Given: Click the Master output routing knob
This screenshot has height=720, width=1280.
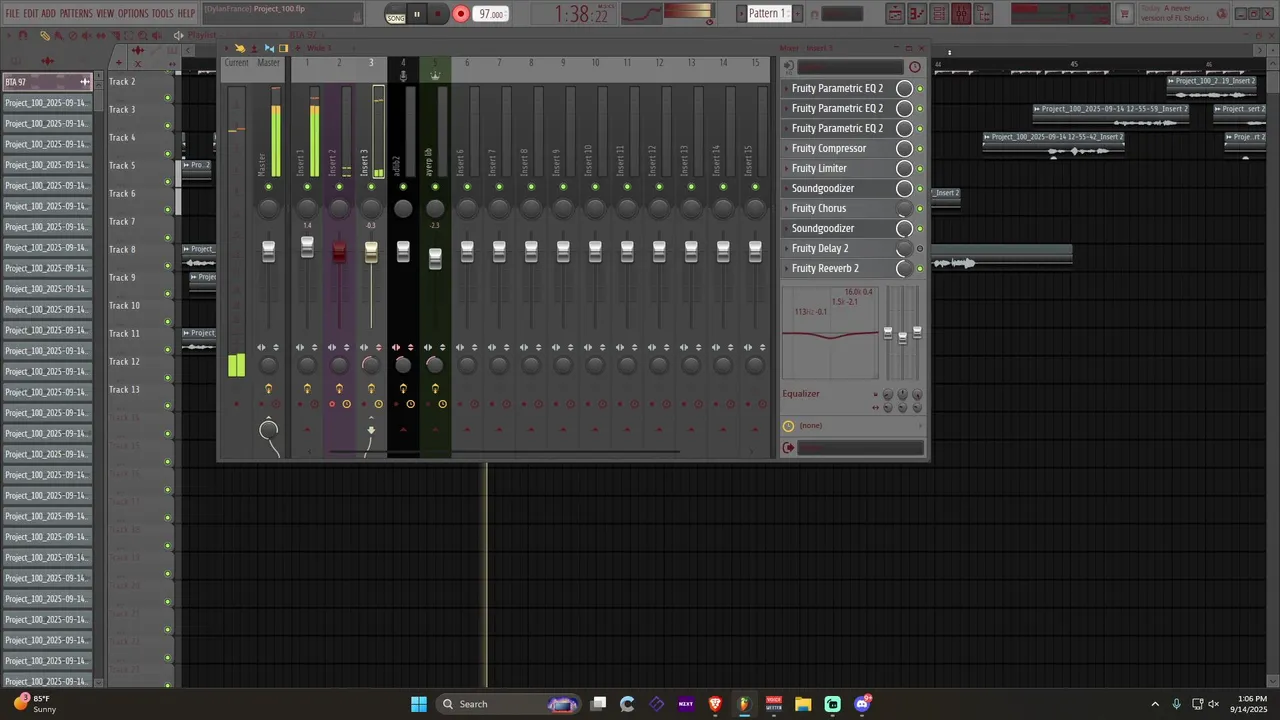Looking at the screenshot, I should tap(268, 430).
